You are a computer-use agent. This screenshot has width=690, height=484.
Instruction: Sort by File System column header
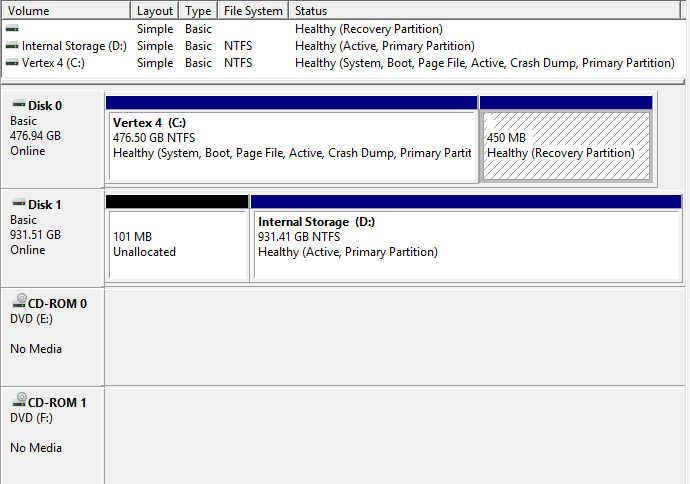click(x=253, y=11)
